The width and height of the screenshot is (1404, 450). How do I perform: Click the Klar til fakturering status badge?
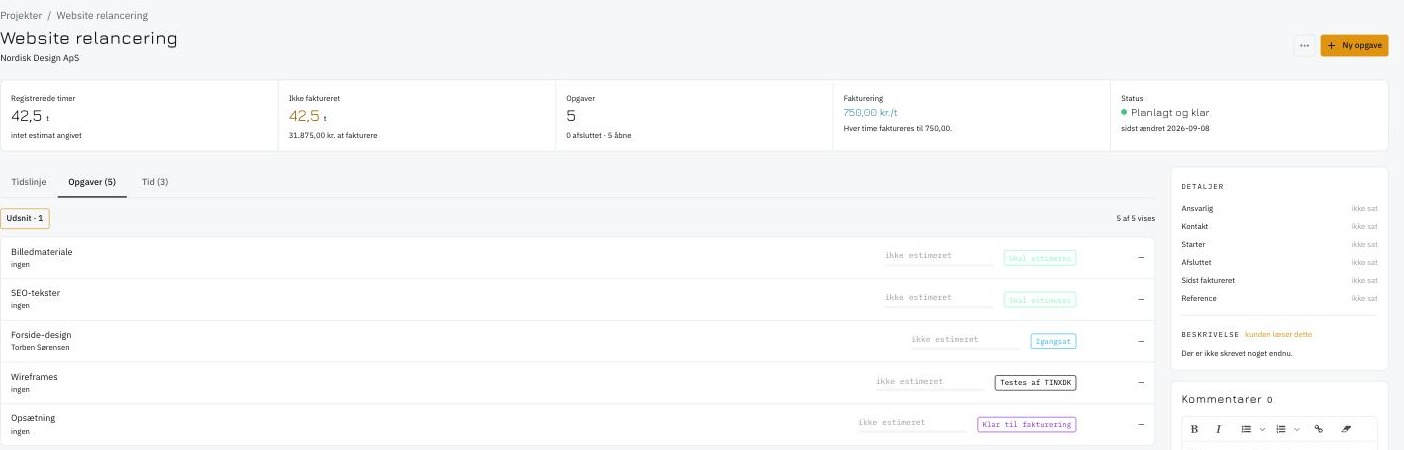[1027, 424]
